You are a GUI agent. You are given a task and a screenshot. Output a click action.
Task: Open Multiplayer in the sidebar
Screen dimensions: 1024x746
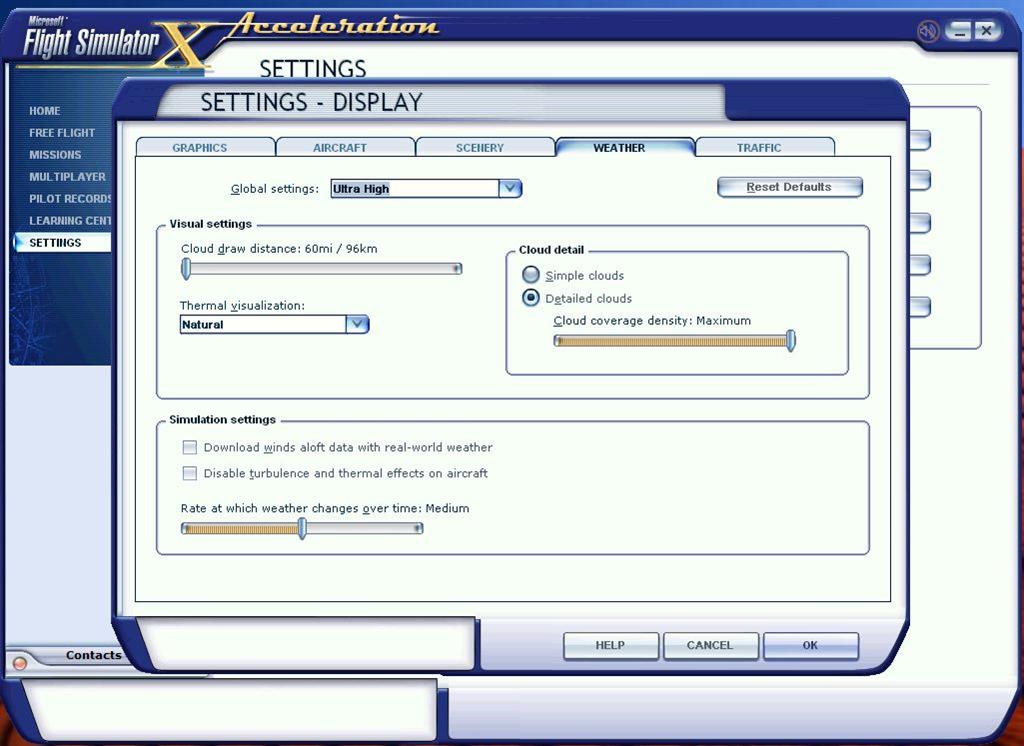[x=67, y=176]
